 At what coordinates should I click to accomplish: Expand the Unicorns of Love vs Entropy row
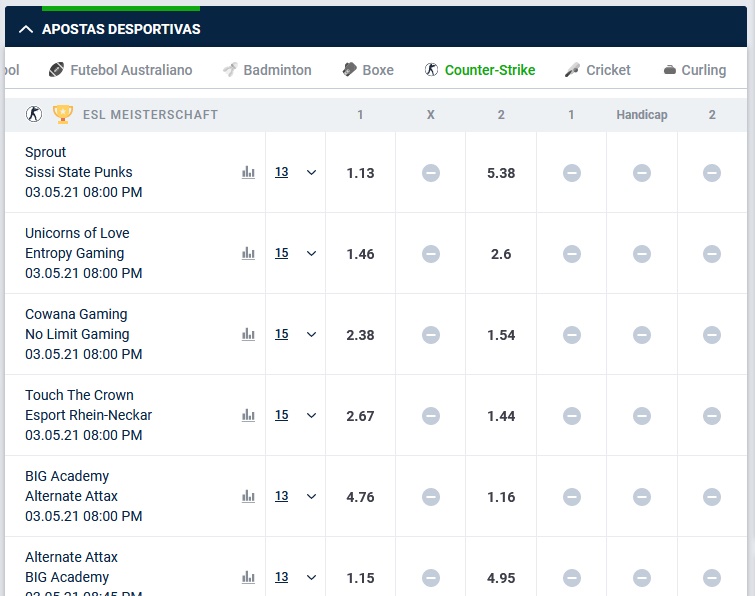[x=312, y=253]
